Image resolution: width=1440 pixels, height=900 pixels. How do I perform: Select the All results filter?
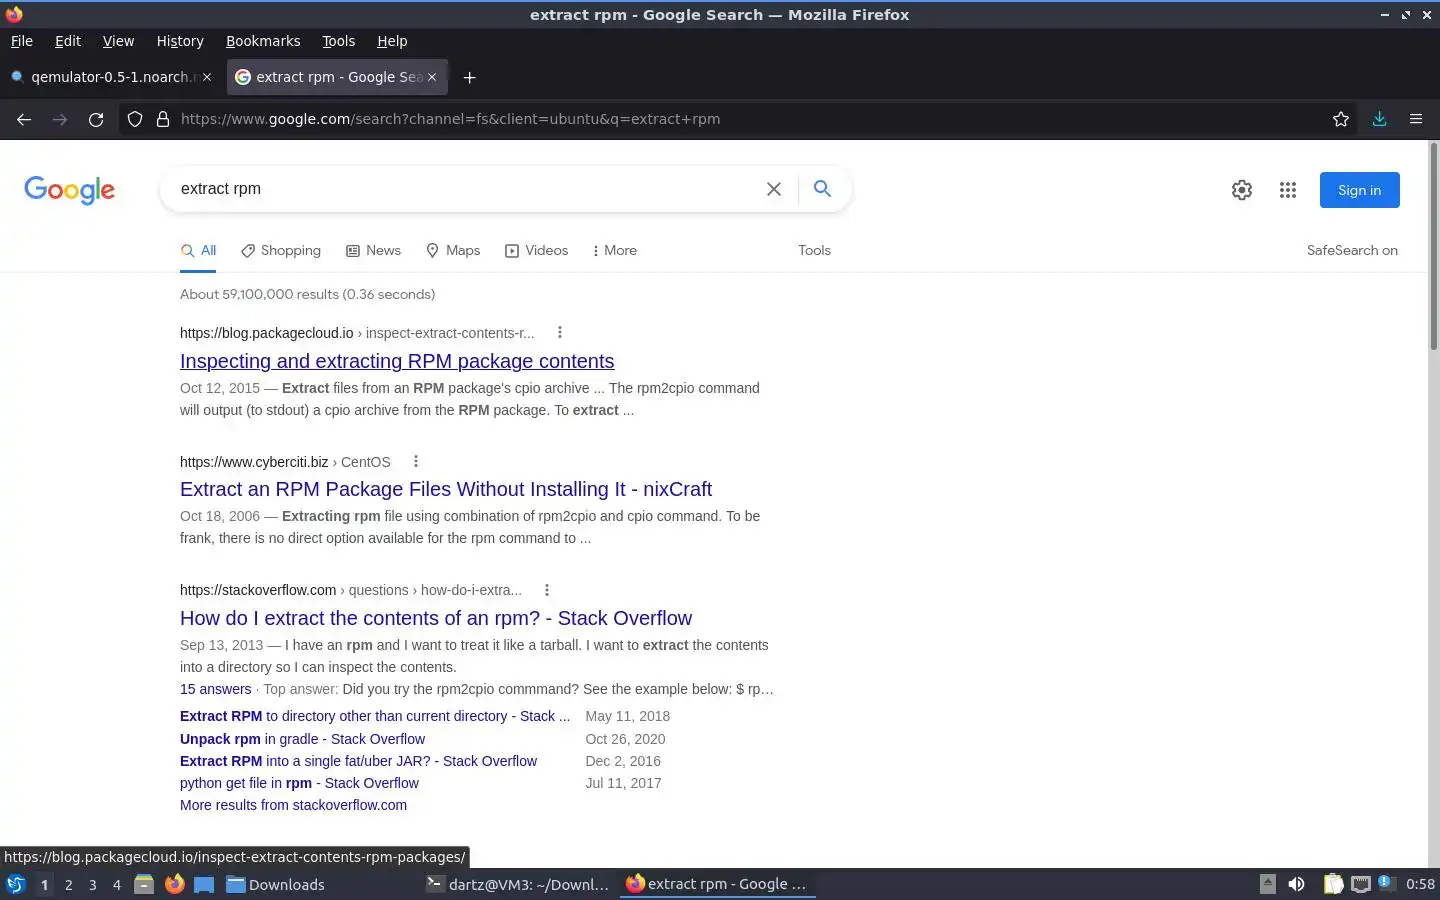click(x=198, y=250)
